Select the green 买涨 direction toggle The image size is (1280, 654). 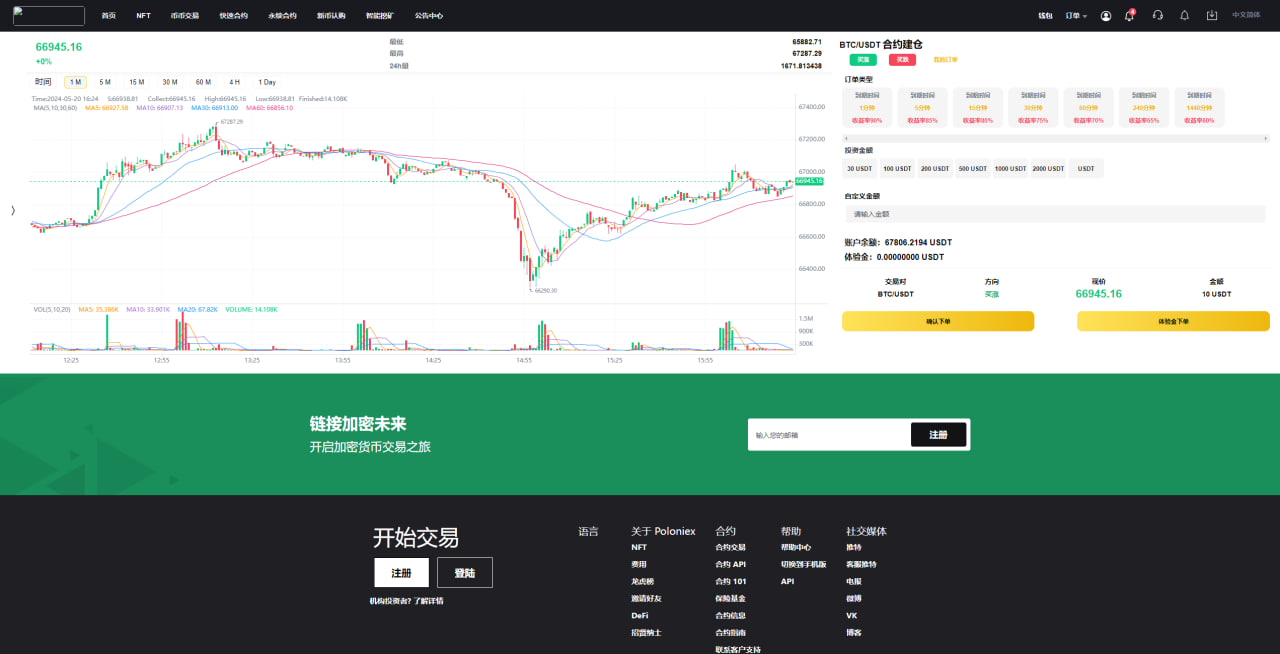(863, 60)
